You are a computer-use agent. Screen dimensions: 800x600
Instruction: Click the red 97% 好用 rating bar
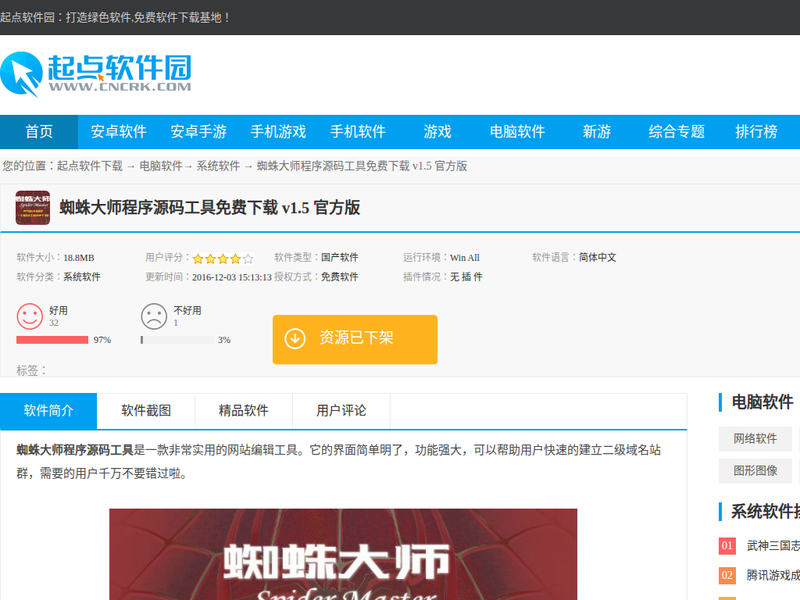click(x=52, y=340)
